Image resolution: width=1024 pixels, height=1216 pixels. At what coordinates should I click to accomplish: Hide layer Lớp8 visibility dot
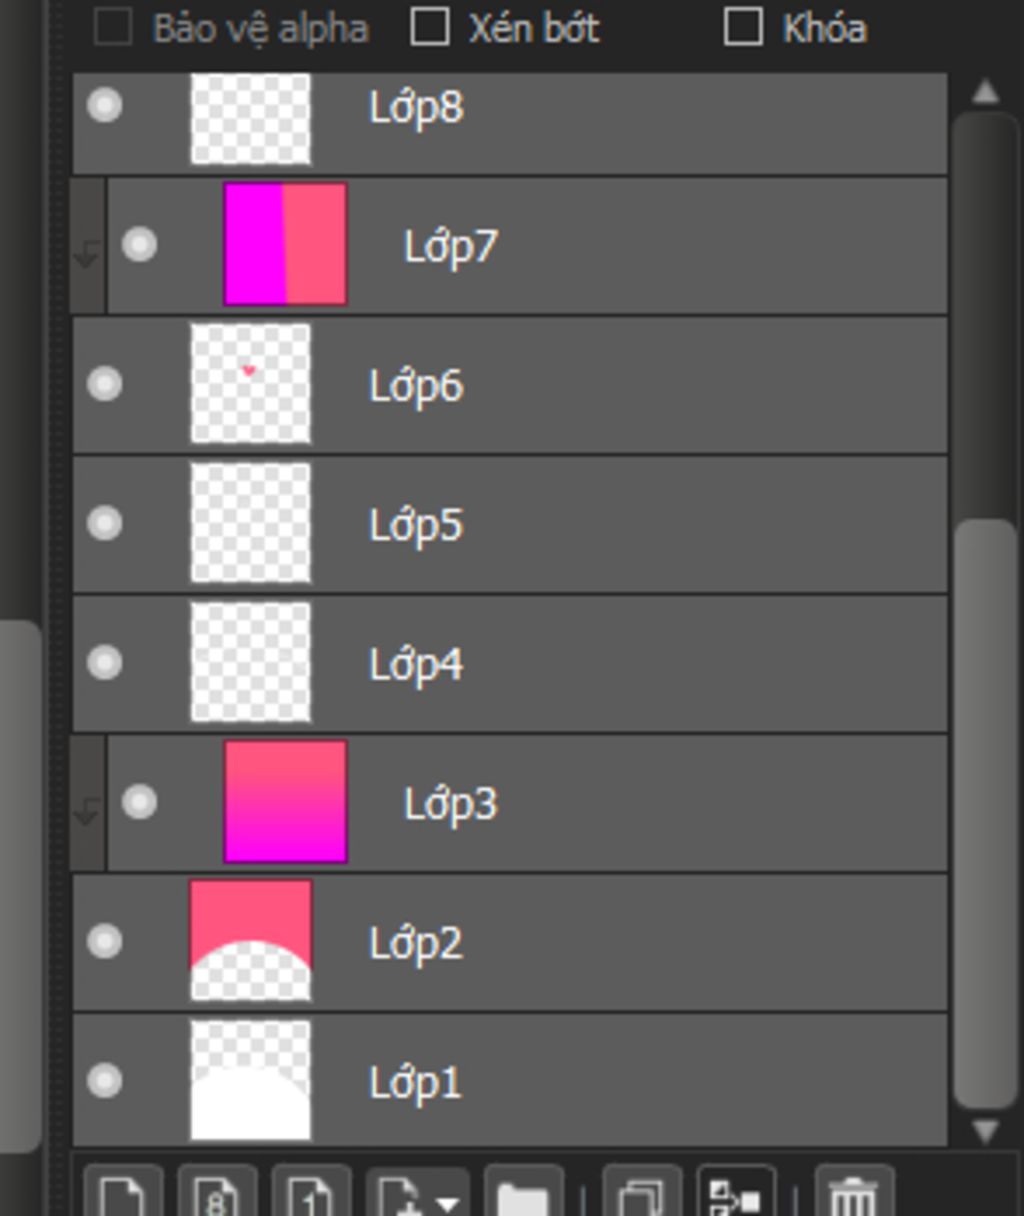coord(105,105)
